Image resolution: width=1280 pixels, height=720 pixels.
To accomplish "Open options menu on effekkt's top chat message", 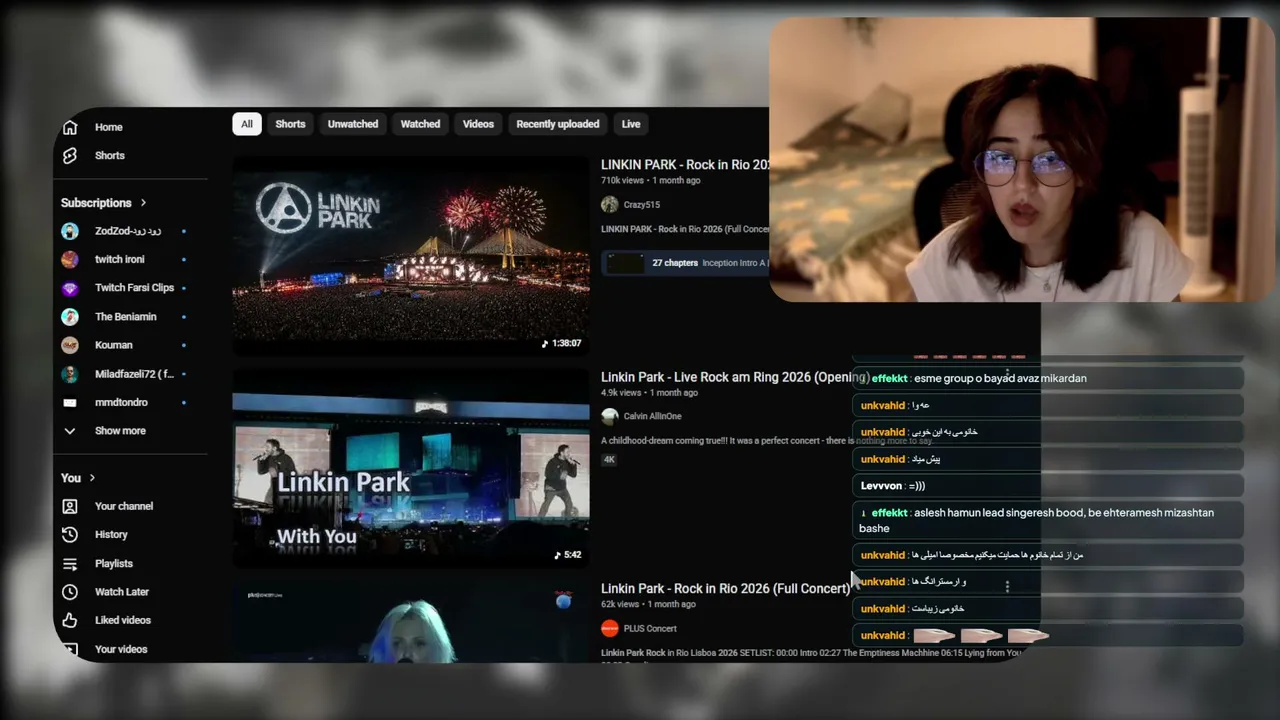I will coord(1007,376).
